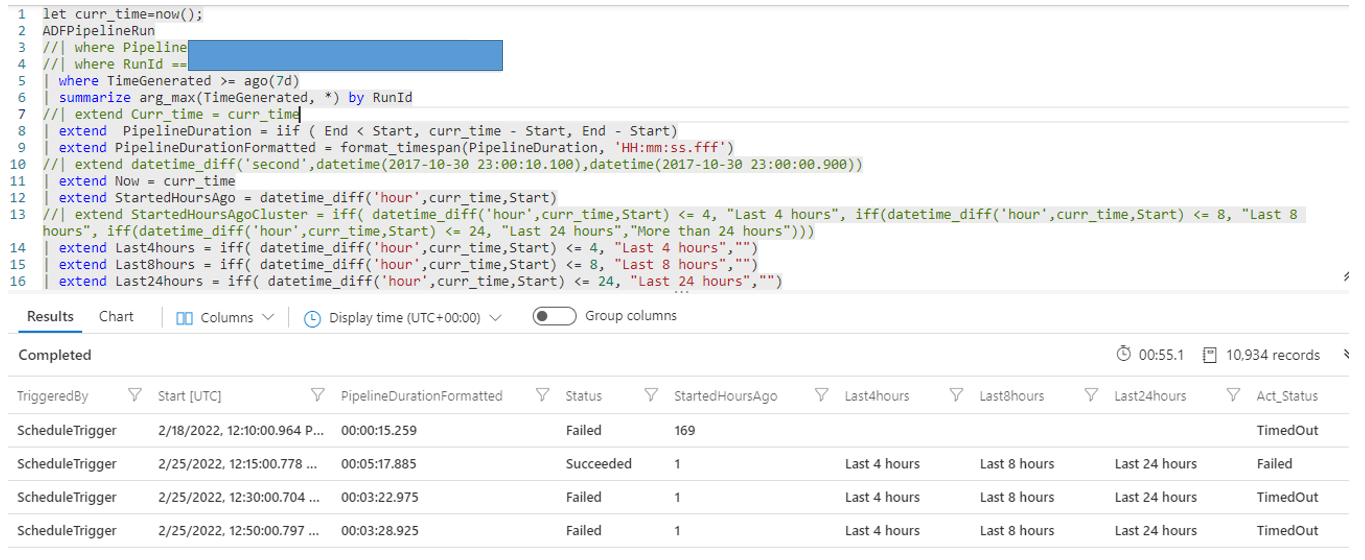The width and height of the screenshot is (1365, 560).
Task: Place cursor on line 1 let curr_time=now()
Action: 122,14
